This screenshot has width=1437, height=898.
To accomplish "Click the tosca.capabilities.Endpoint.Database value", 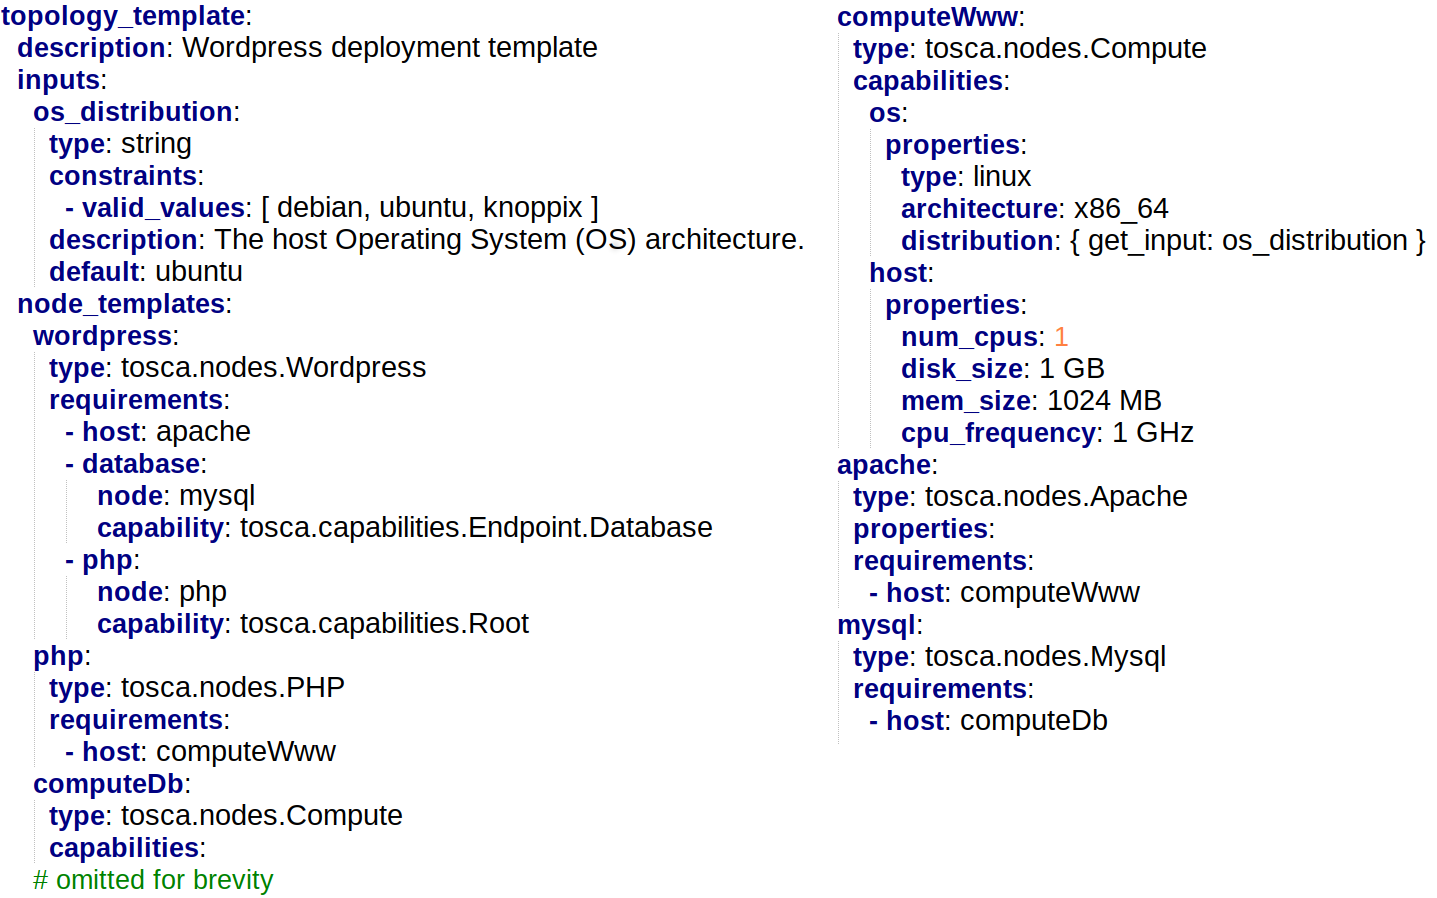I will pyautogui.click(x=476, y=528).
